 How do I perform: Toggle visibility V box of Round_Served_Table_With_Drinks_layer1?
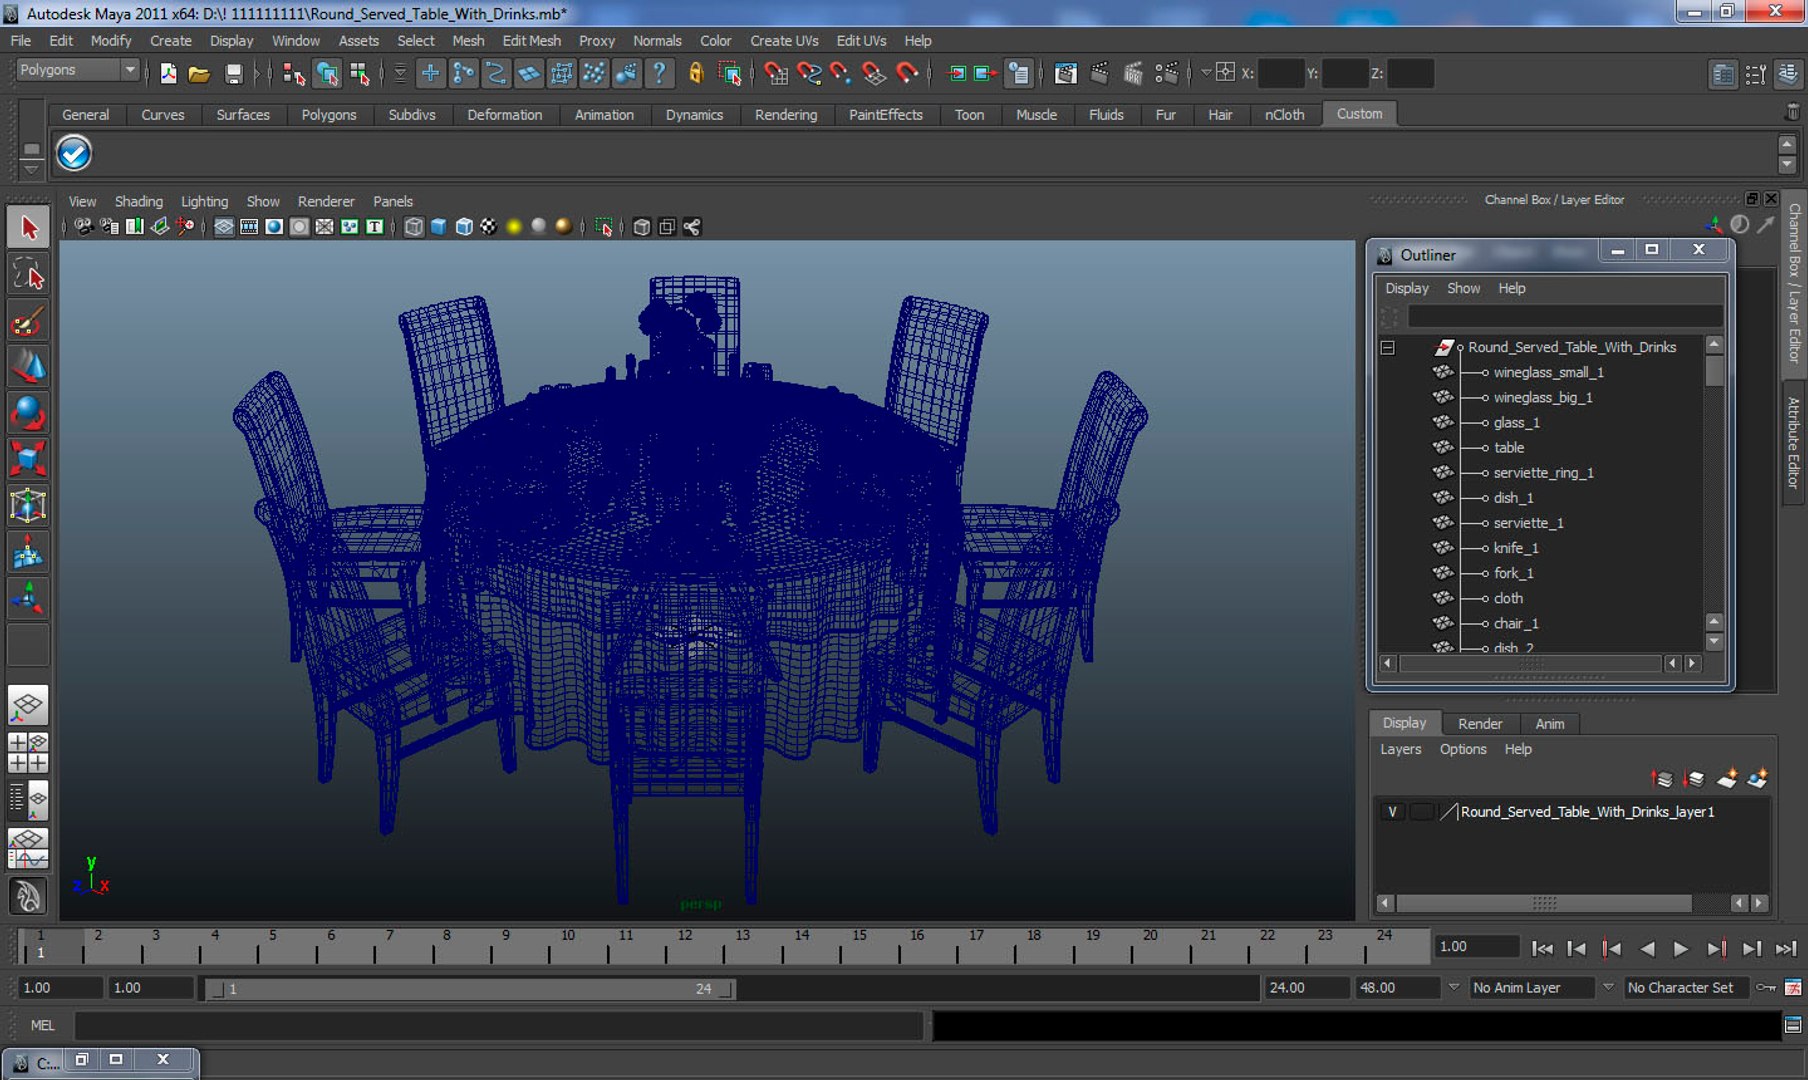[x=1391, y=812]
